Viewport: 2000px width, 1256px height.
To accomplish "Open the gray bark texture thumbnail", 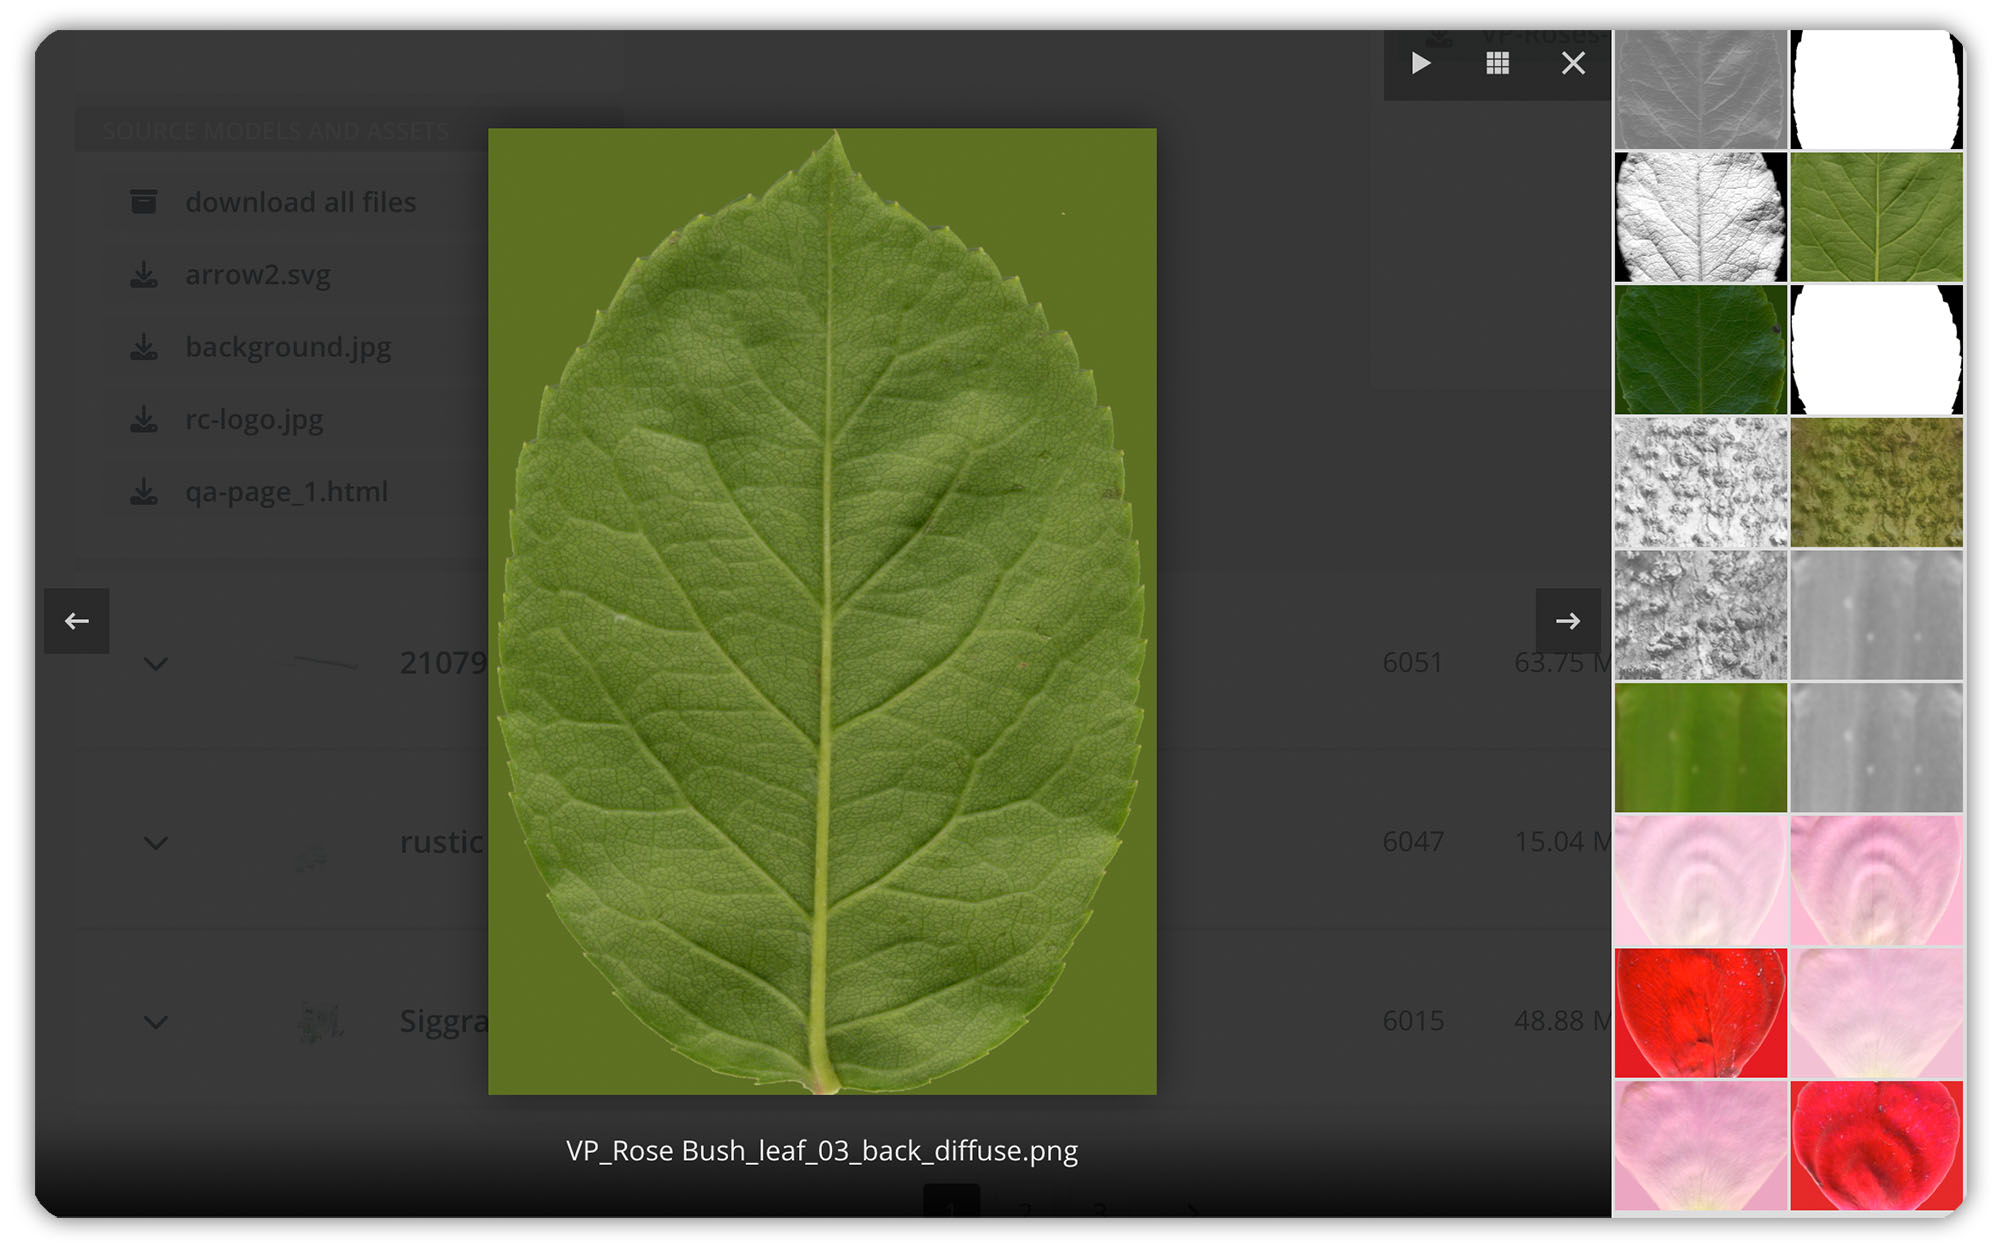I will [1701, 615].
